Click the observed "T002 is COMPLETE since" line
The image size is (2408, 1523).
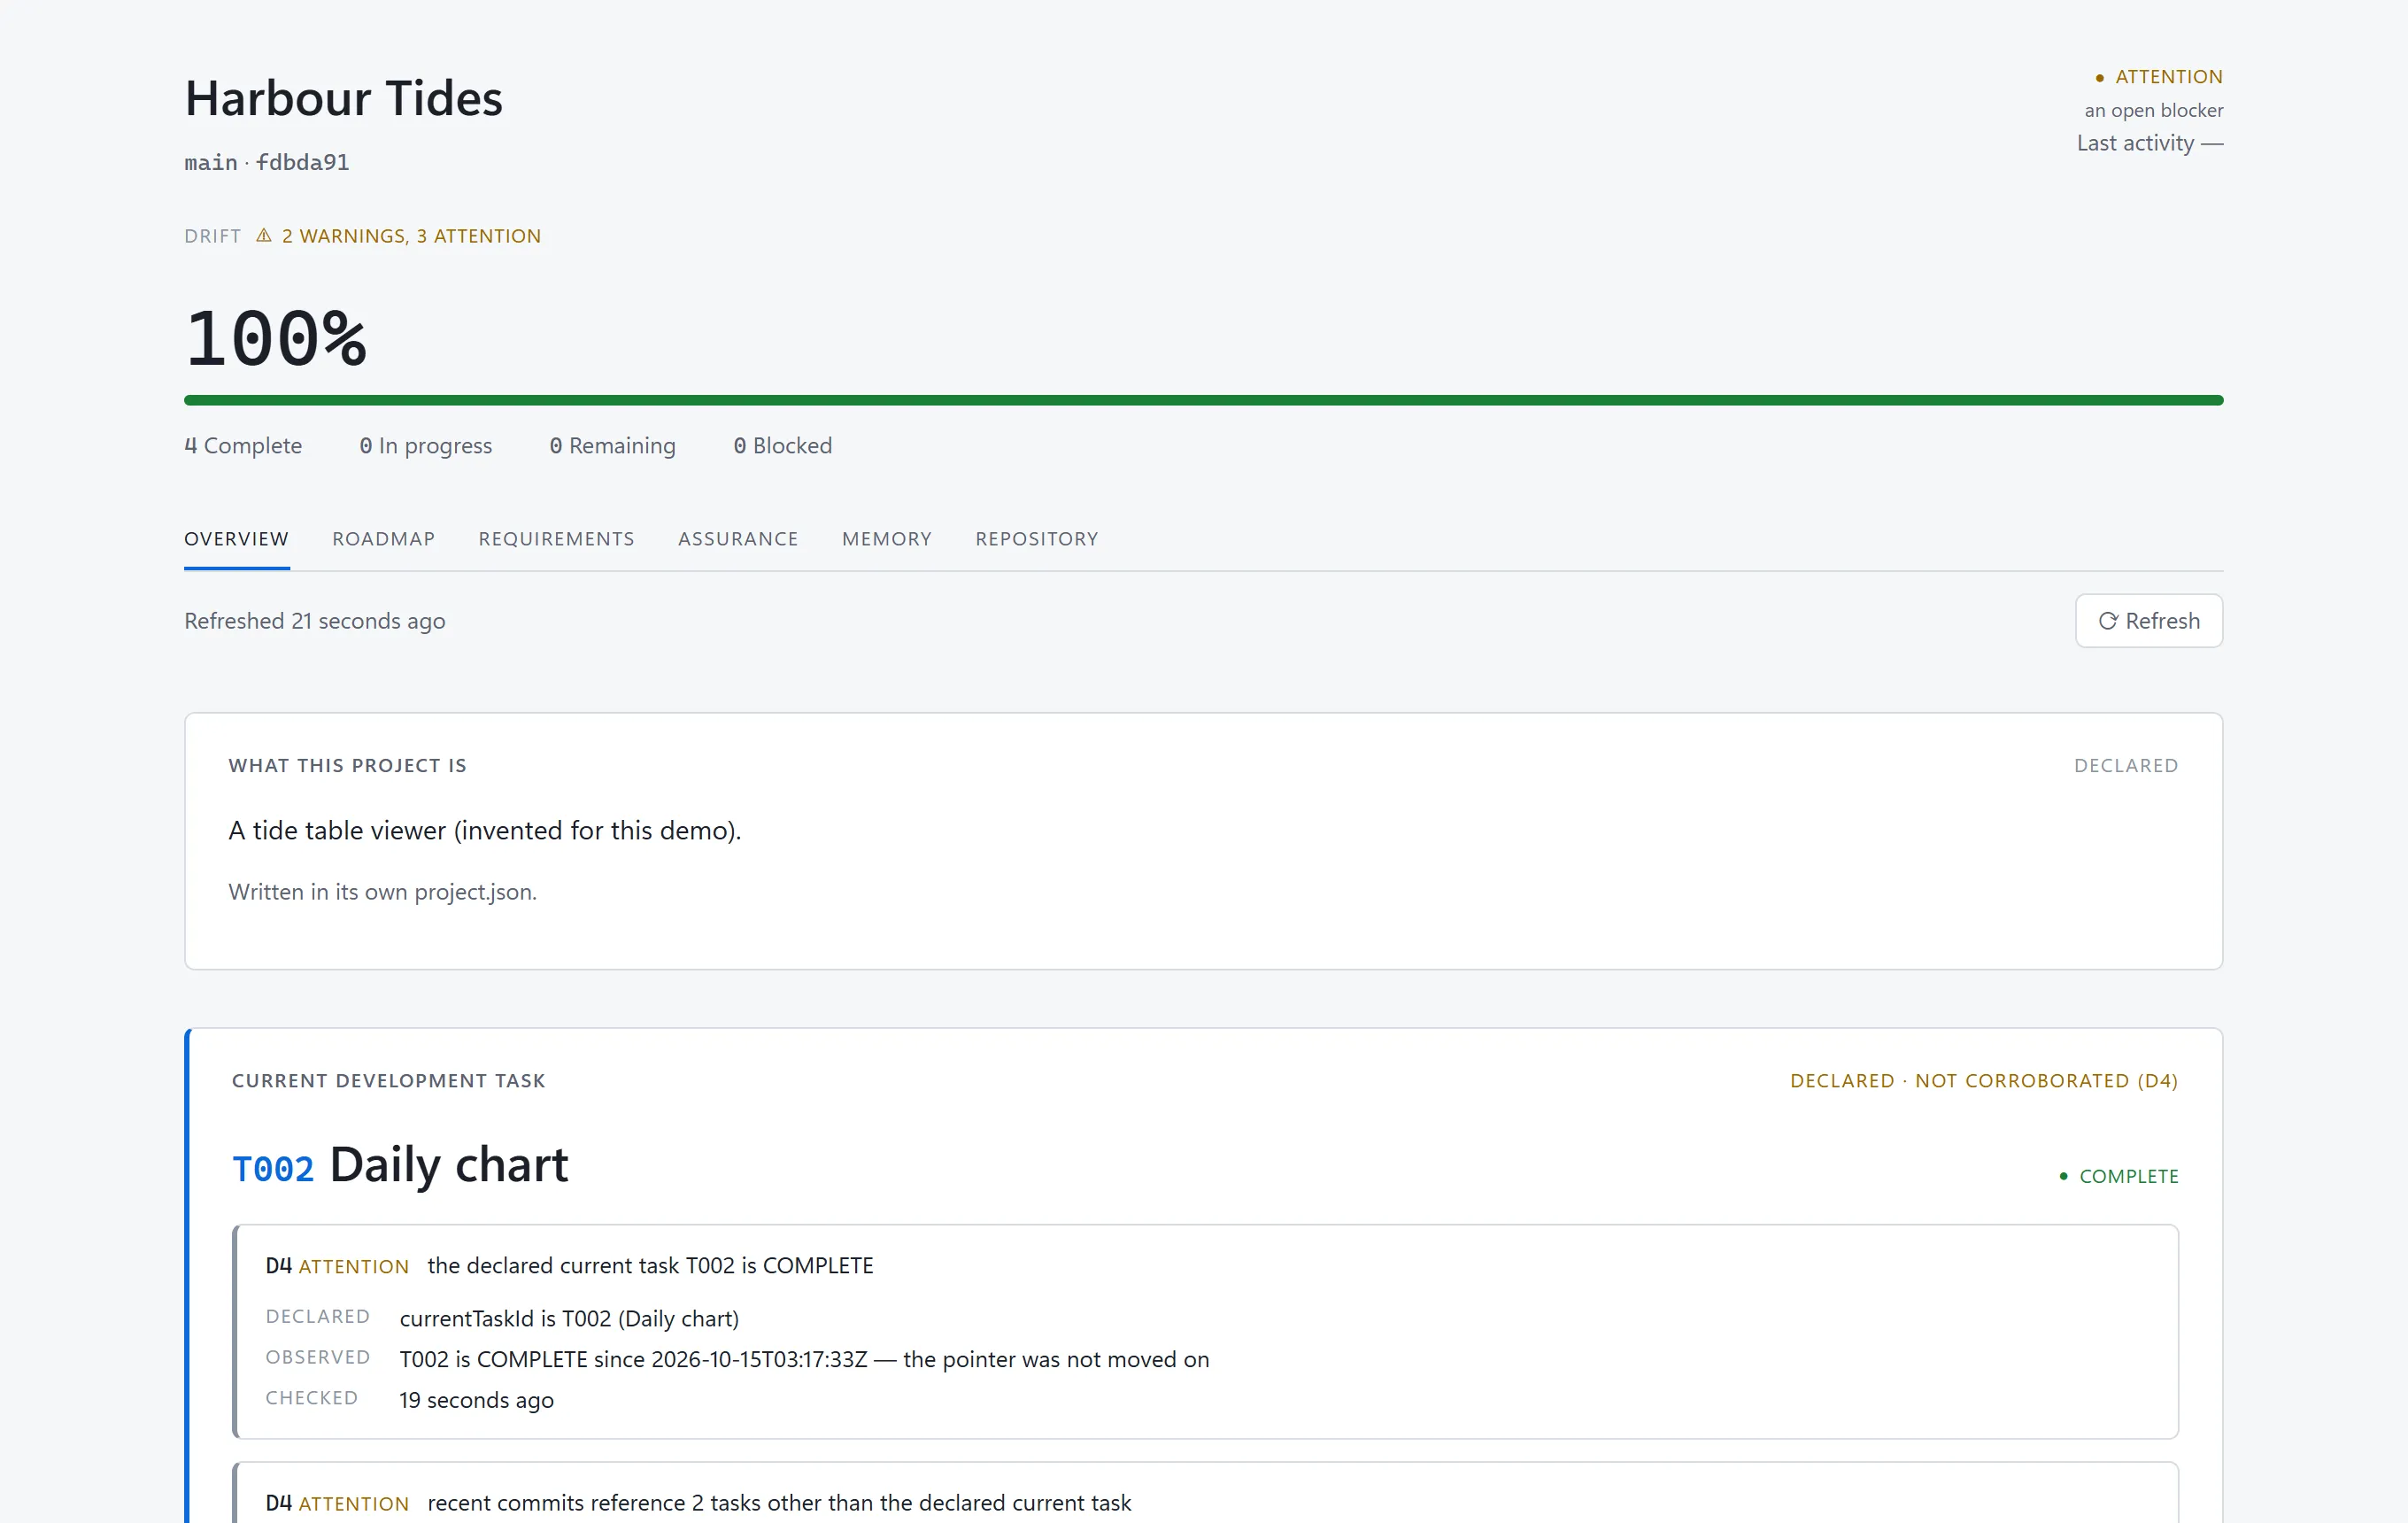click(805, 1359)
